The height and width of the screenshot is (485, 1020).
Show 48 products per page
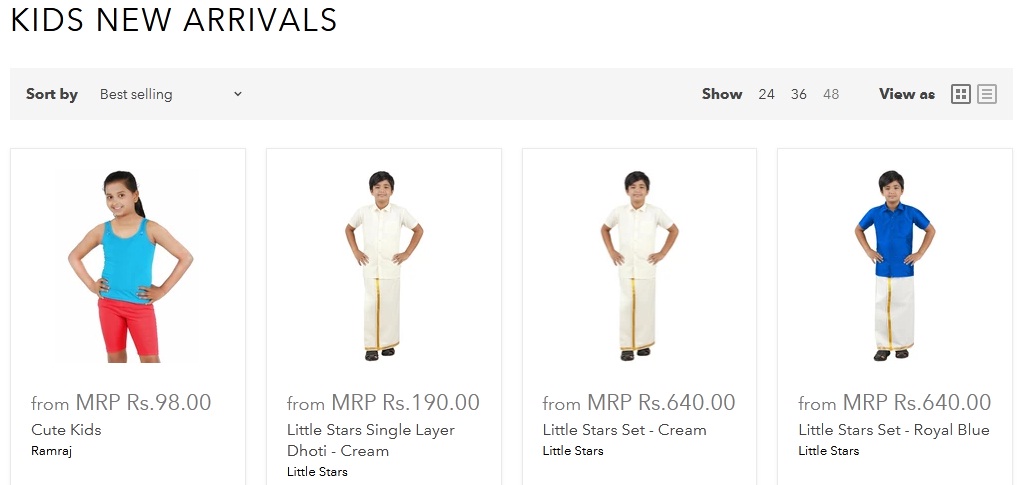(831, 94)
